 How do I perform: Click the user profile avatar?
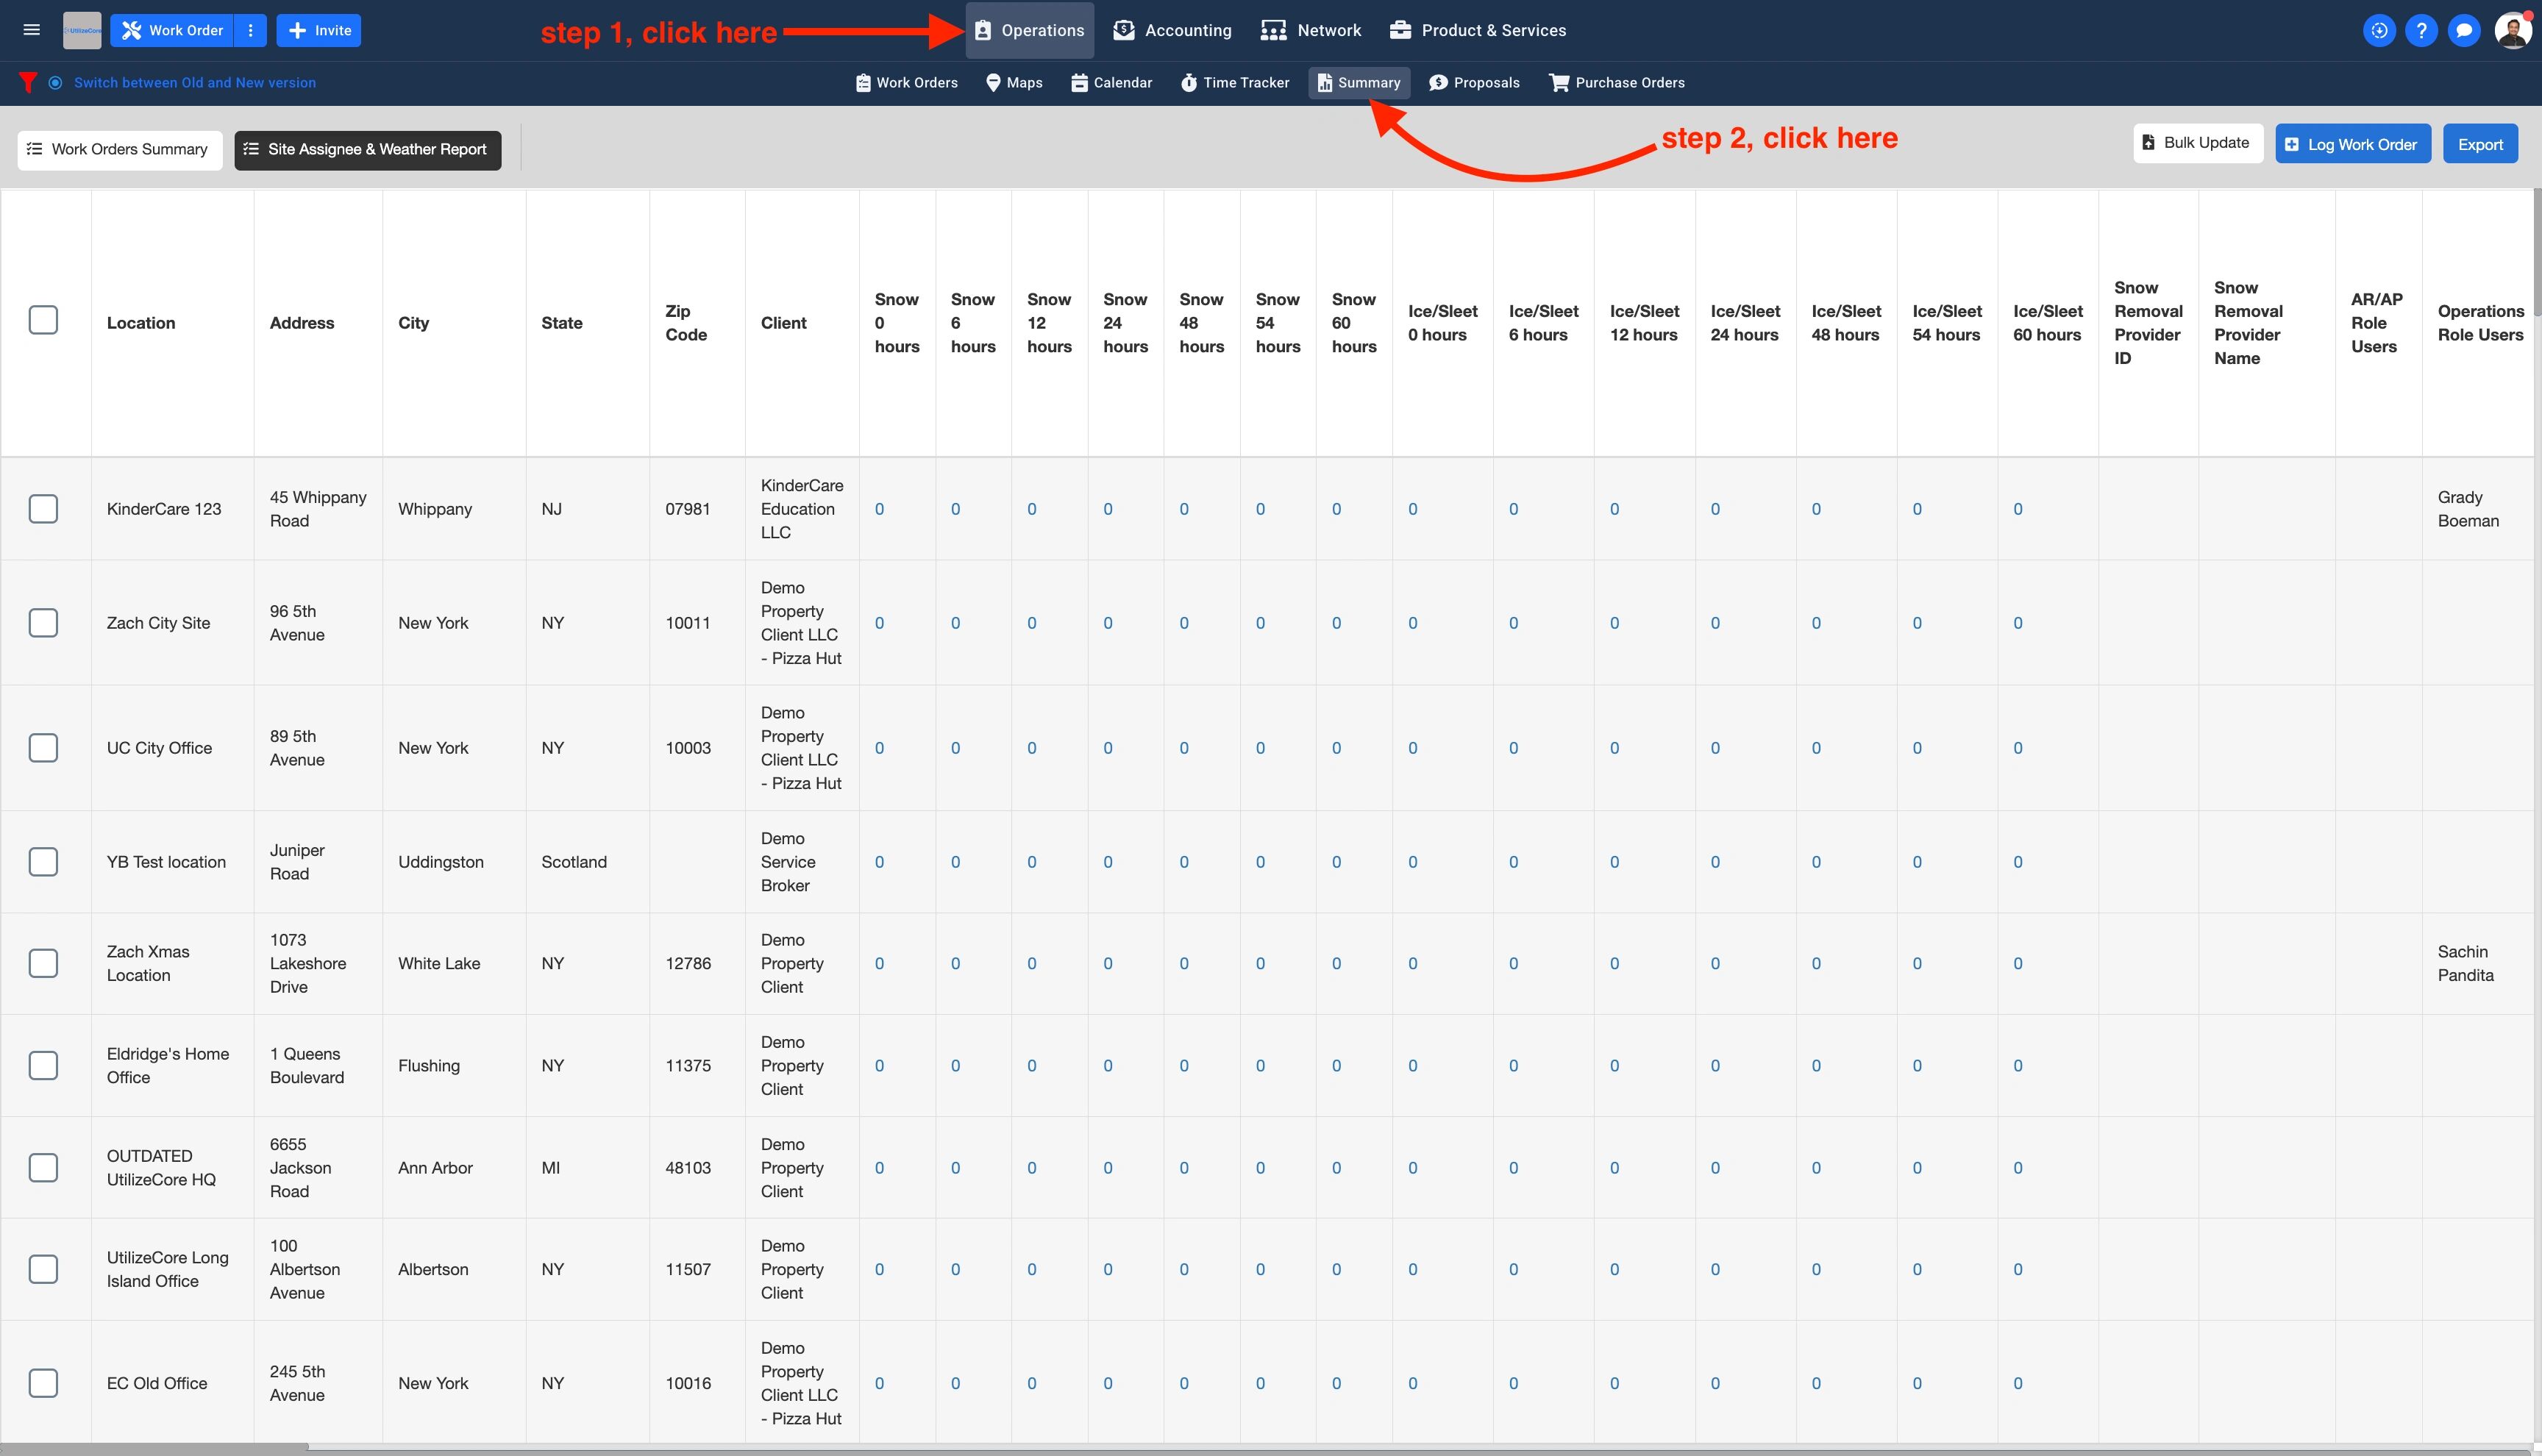pyautogui.click(x=2512, y=30)
